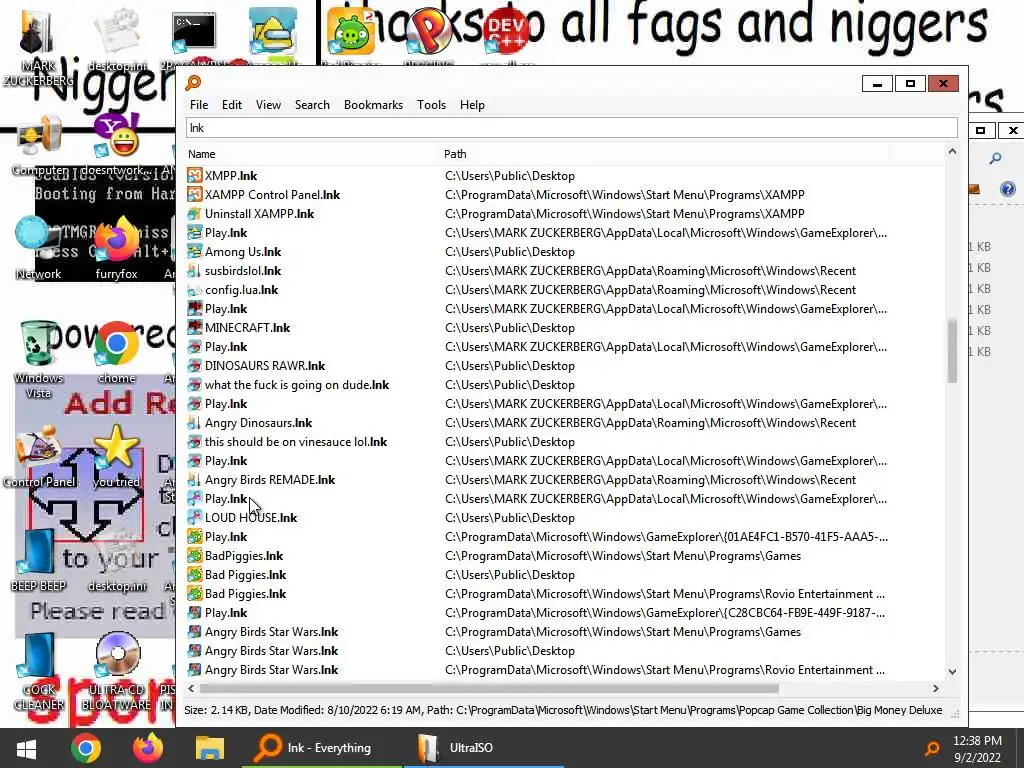The width and height of the screenshot is (1024, 768).
Task: Select the XMPP.lnk file icon
Action: click(194, 176)
